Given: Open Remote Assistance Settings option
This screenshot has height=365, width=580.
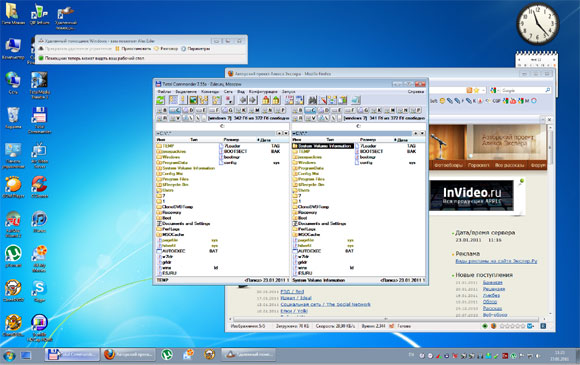Looking at the screenshot, I should (196, 48).
